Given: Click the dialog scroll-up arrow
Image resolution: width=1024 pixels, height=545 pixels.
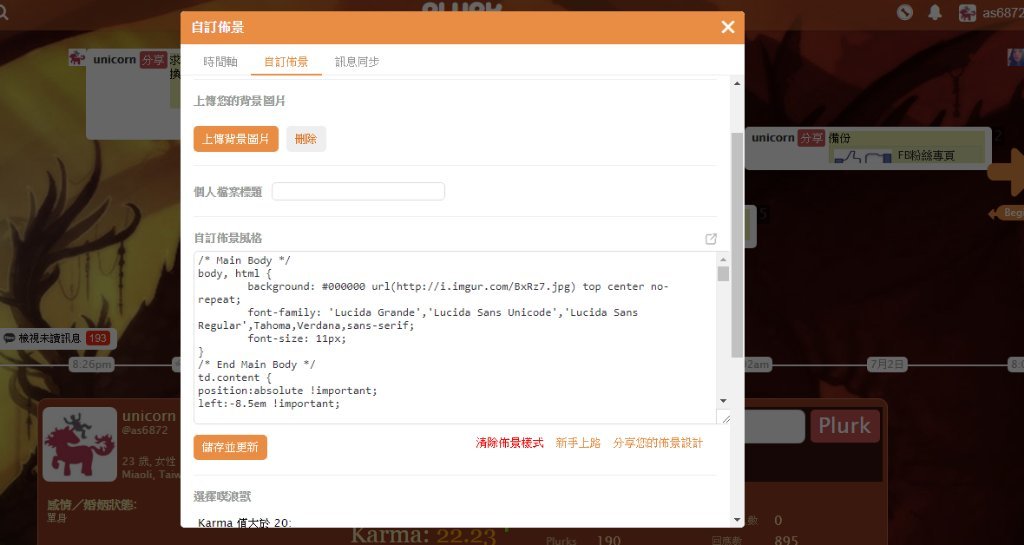Looking at the screenshot, I should (x=737, y=84).
